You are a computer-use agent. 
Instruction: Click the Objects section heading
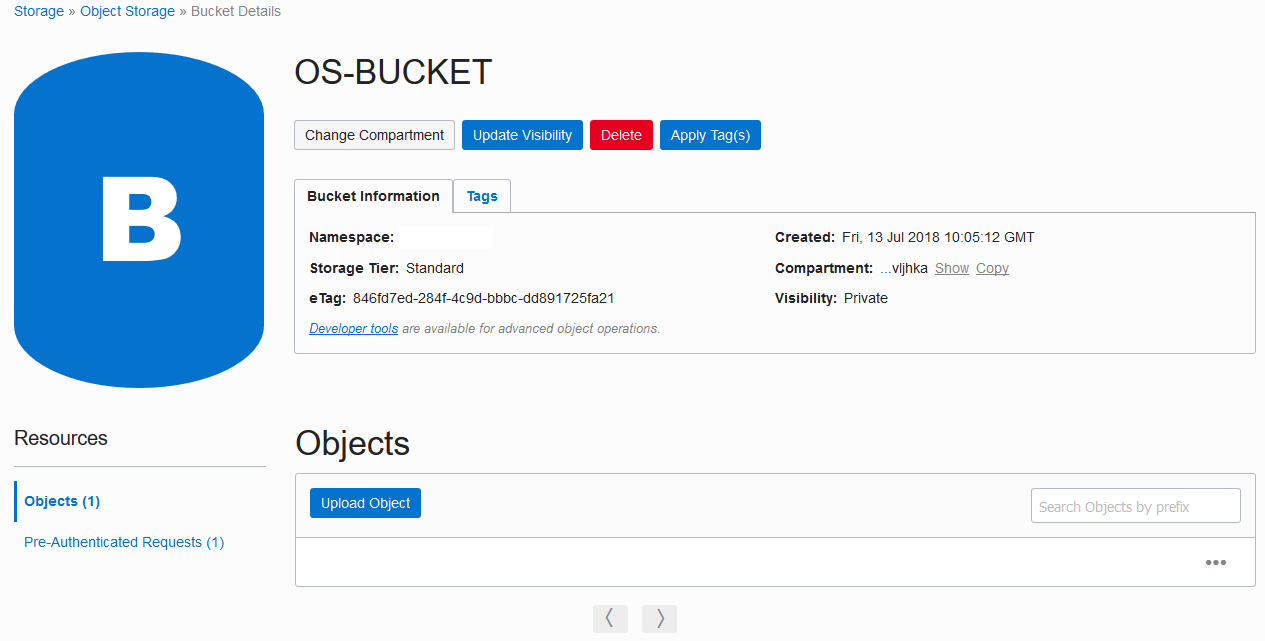353,444
